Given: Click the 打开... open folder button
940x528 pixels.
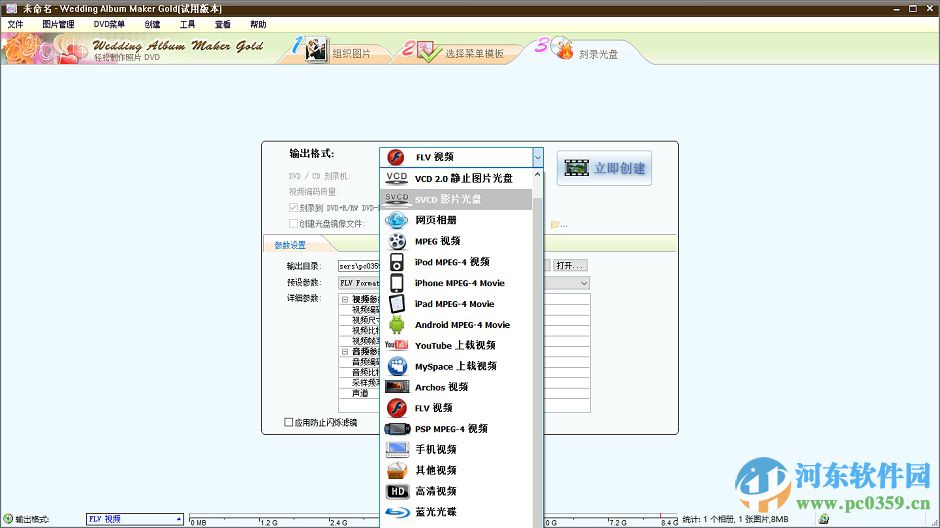Looking at the screenshot, I should click(570, 265).
